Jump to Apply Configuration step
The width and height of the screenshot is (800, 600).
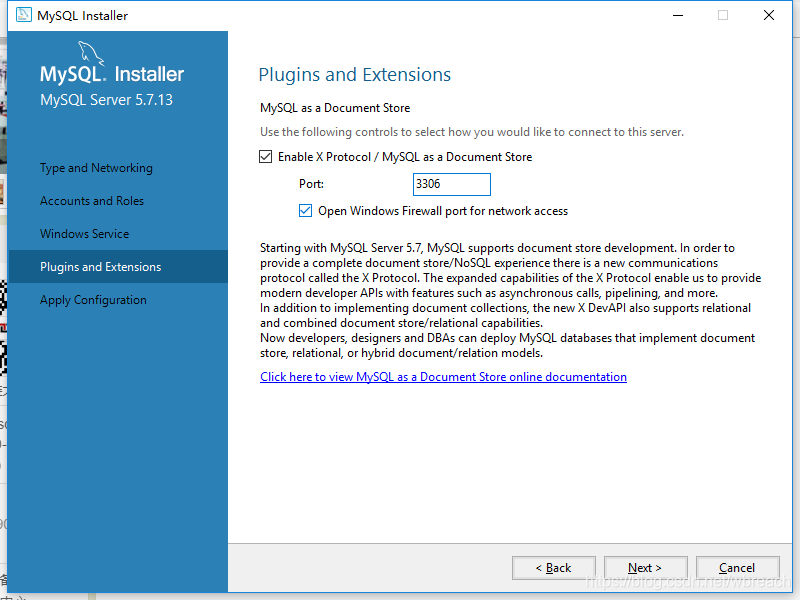[x=93, y=300]
